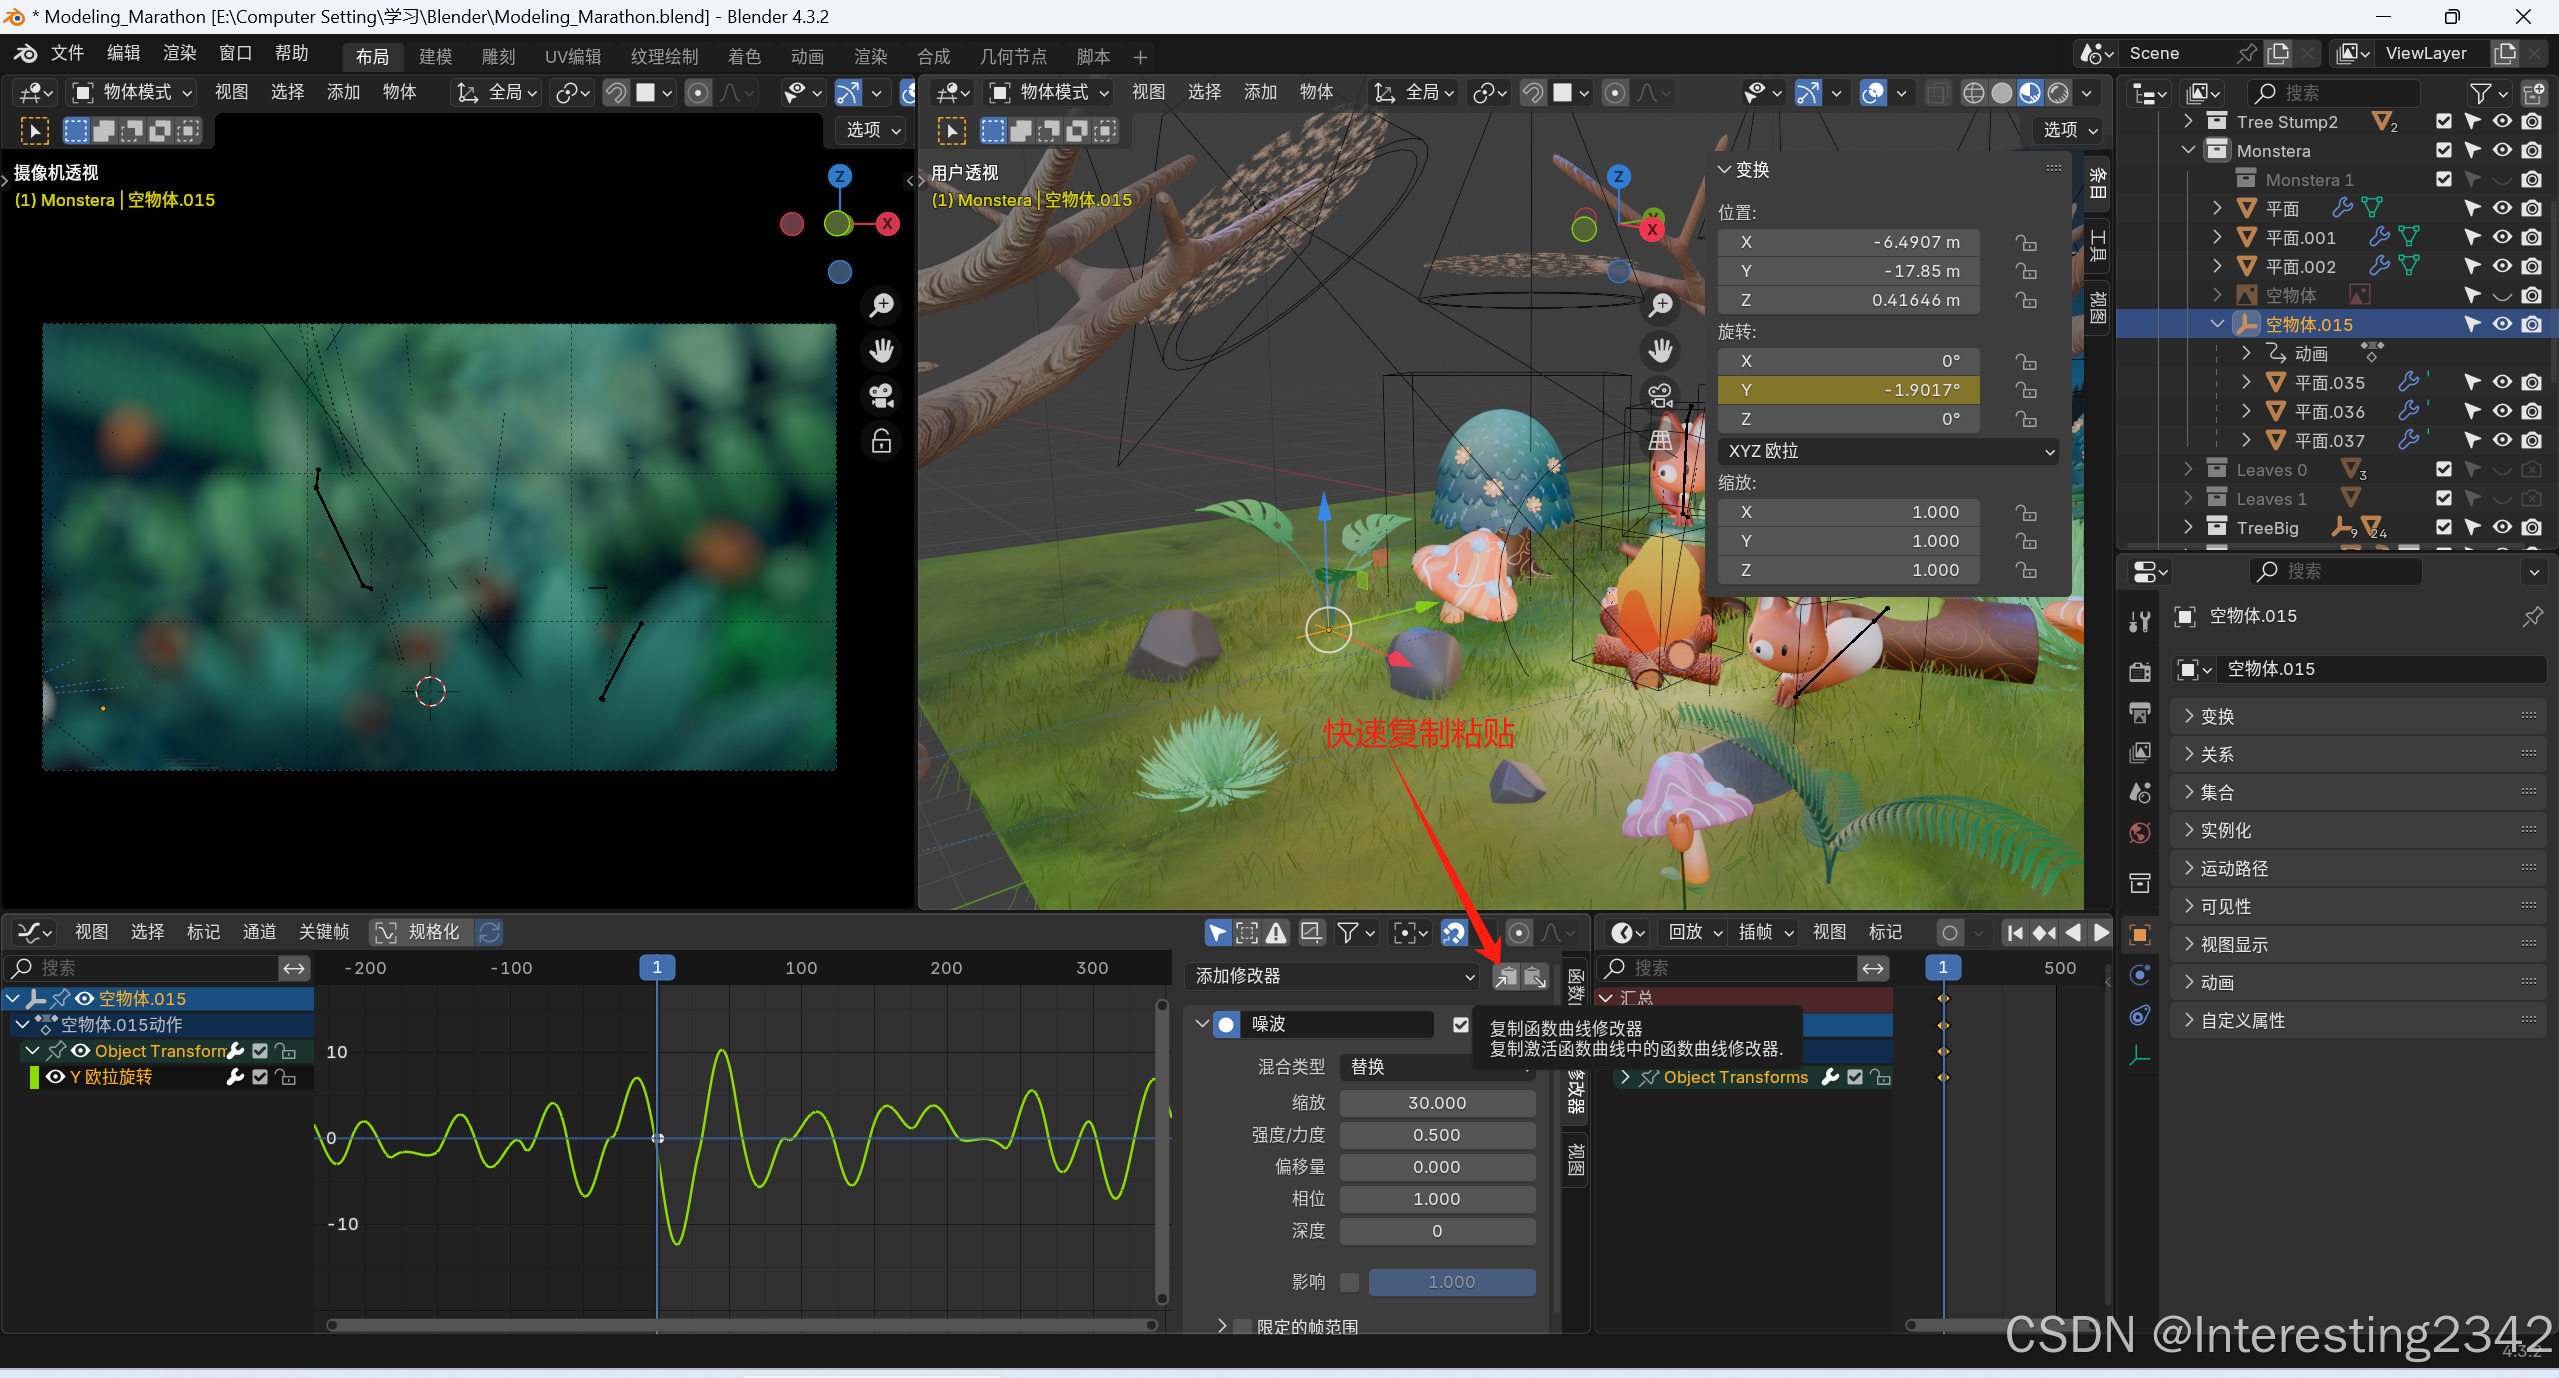The height and width of the screenshot is (1378, 2559).
Task: Select rendered viewport shading mode icon
Action: click(x=2058, y=93)
